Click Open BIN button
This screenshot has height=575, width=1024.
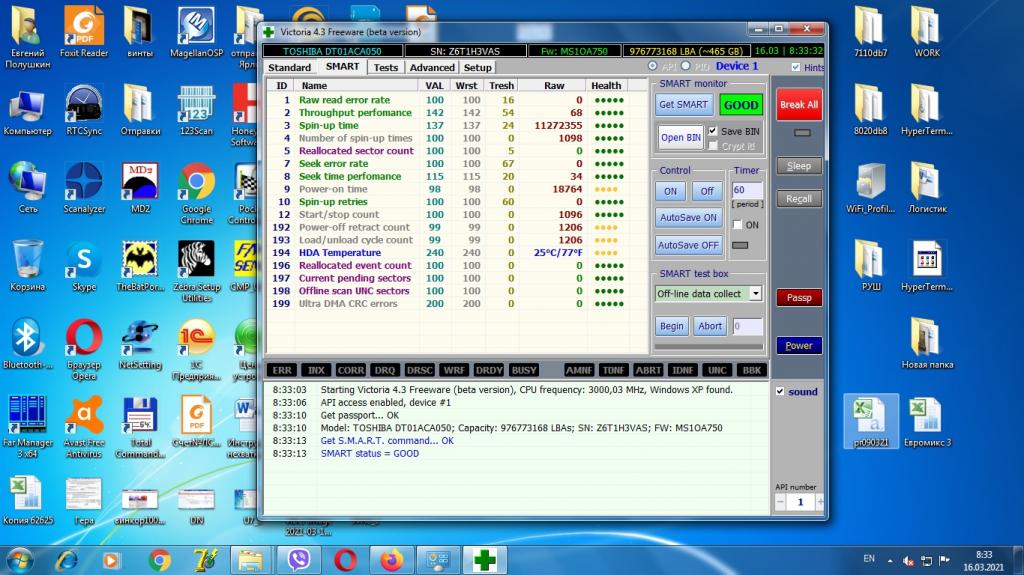pyautogui.click(x=680, y=137)
